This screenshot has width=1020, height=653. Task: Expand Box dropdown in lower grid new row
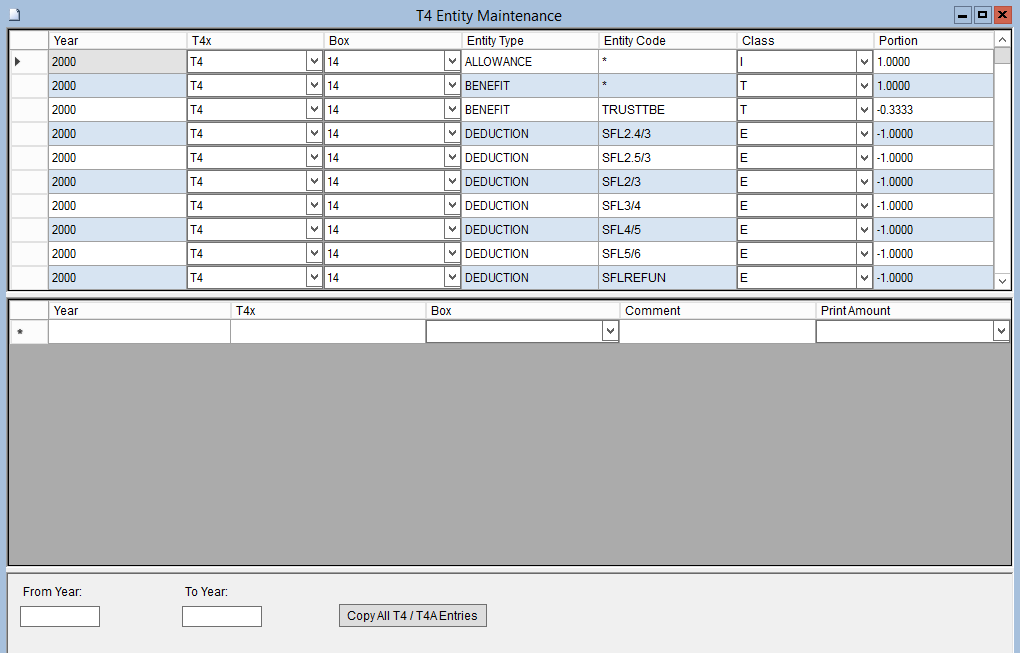(610, 331)
